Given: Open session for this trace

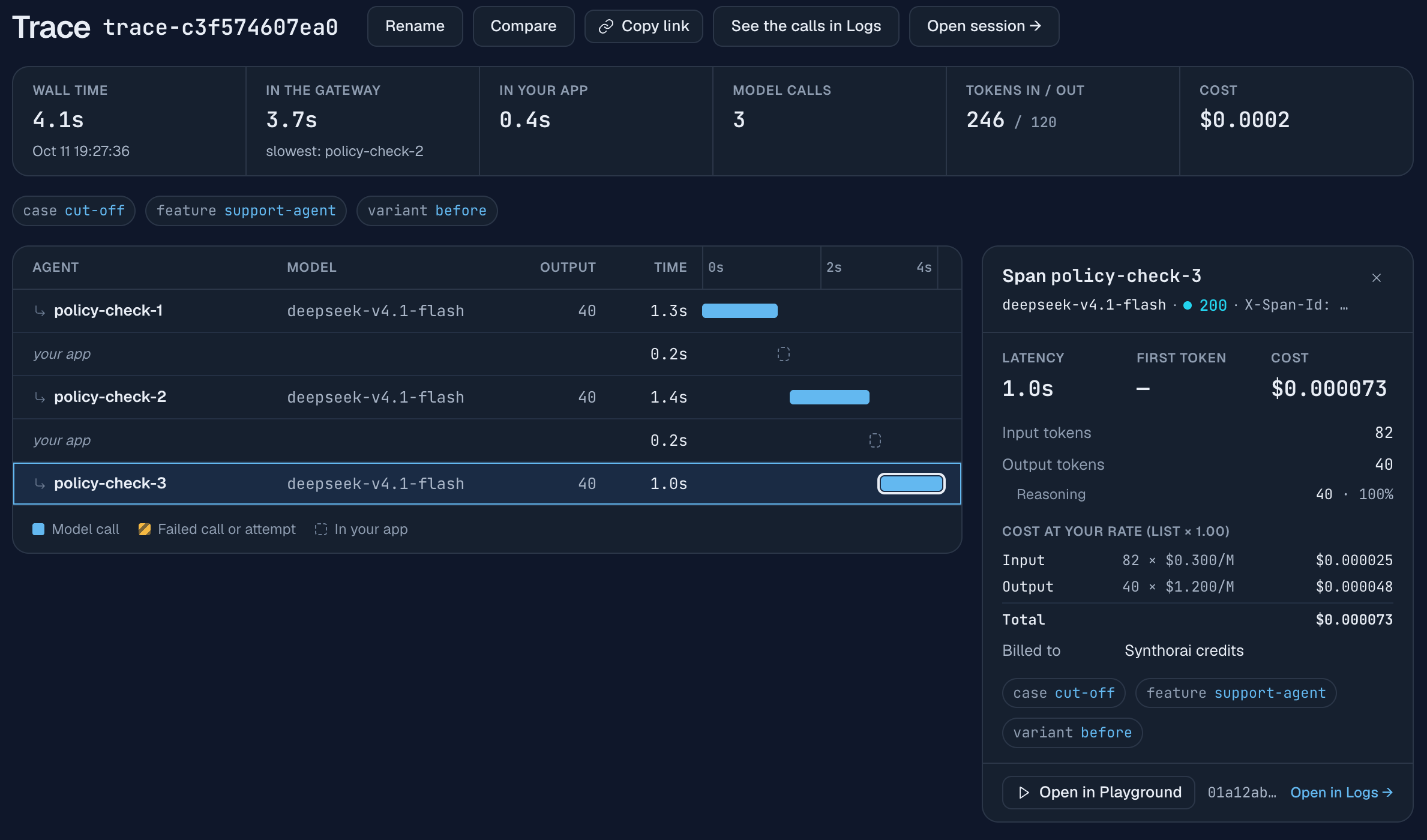Looking at the screenshot, I should tap(984, 26).
